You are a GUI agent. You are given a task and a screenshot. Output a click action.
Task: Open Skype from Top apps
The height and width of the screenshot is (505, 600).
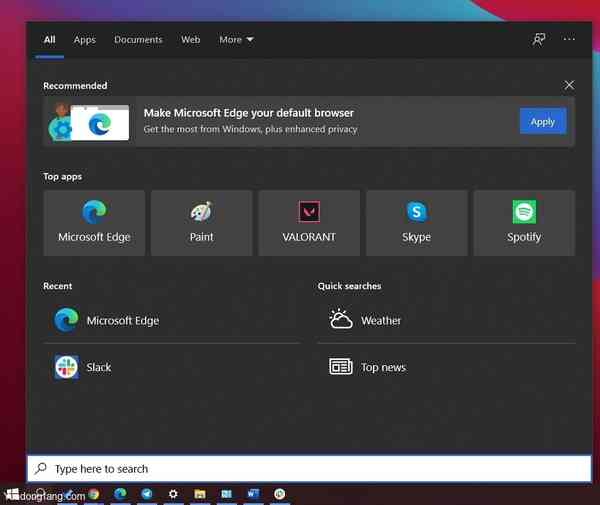tap(417, 223)
